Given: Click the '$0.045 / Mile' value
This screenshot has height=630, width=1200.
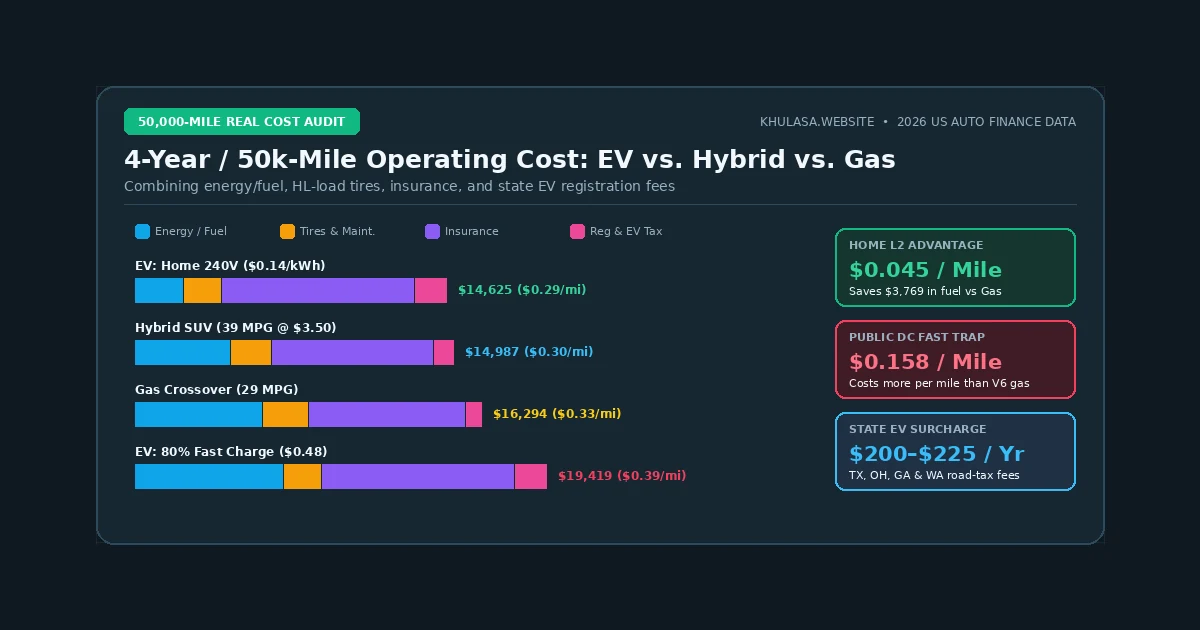Looking at the screenshot, I should click(925, 270).
